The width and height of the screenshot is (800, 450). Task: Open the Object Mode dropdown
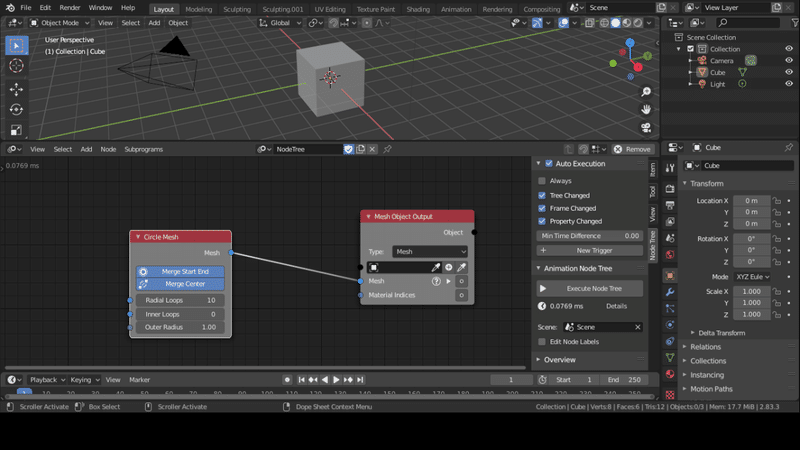click(x=62, y=22)
